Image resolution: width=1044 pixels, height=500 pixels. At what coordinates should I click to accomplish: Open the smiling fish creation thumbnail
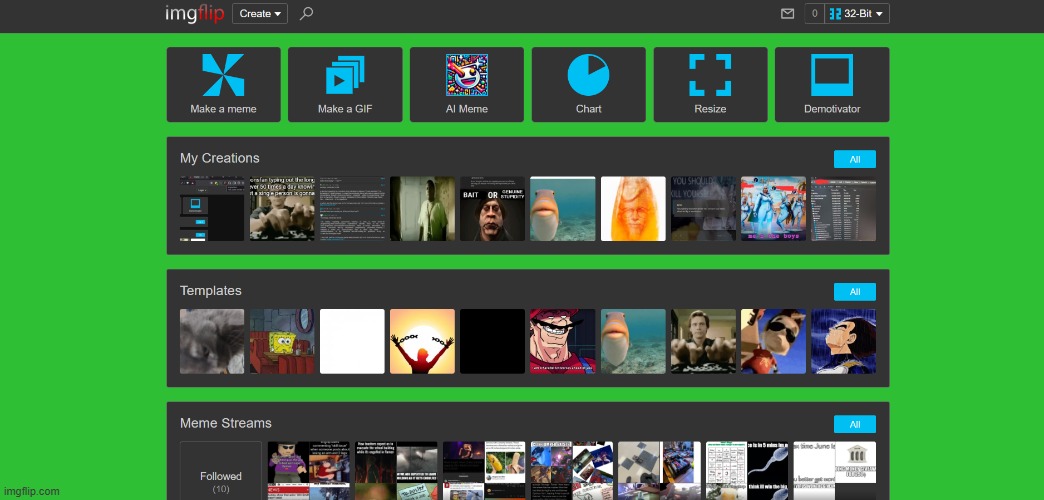coord(563,208)
